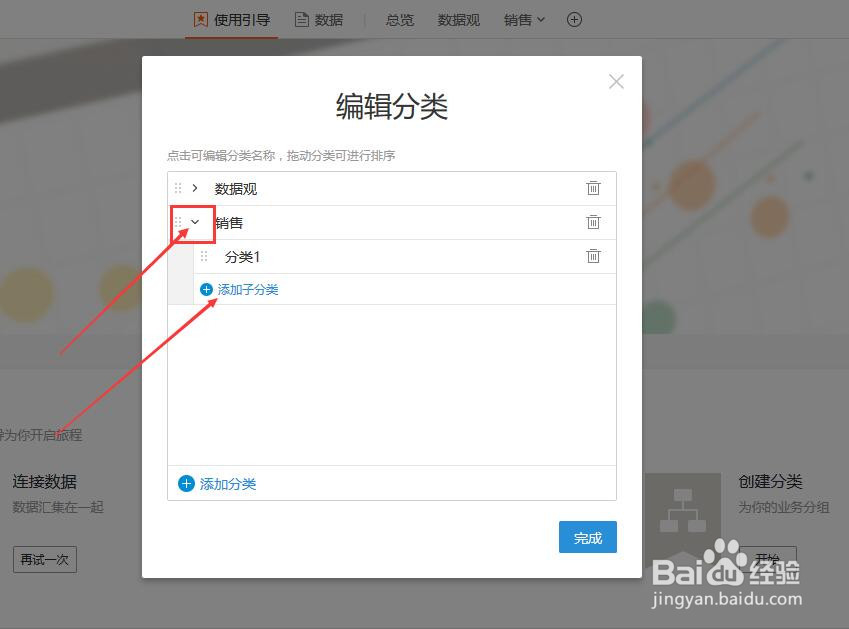
Task: Expand the 数据观 category chevron
Action: coord(196,187)
